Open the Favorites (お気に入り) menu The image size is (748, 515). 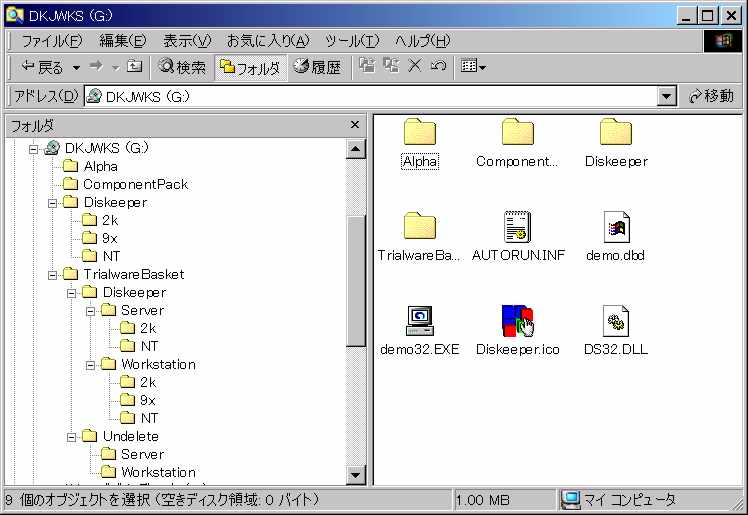click(268, 41)
